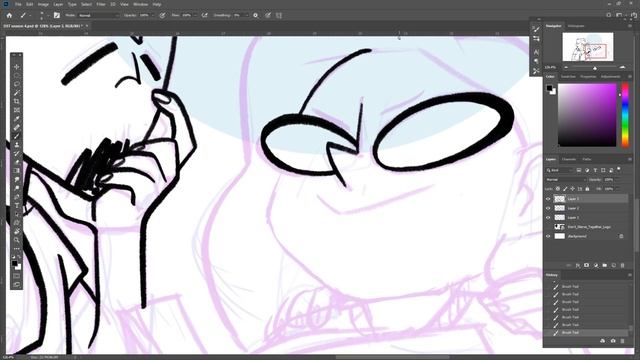640x360 pixels.
Task: Add layer style fx icon
Action: coord(578,265)
